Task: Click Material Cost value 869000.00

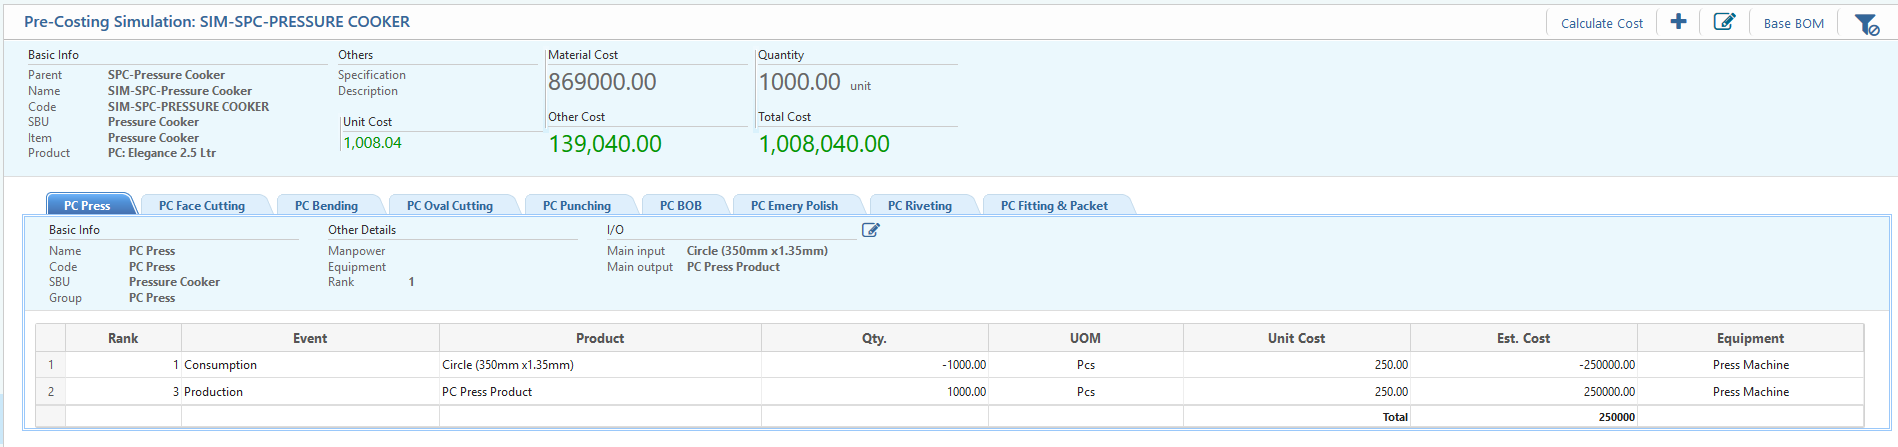Action: (602, 82)
